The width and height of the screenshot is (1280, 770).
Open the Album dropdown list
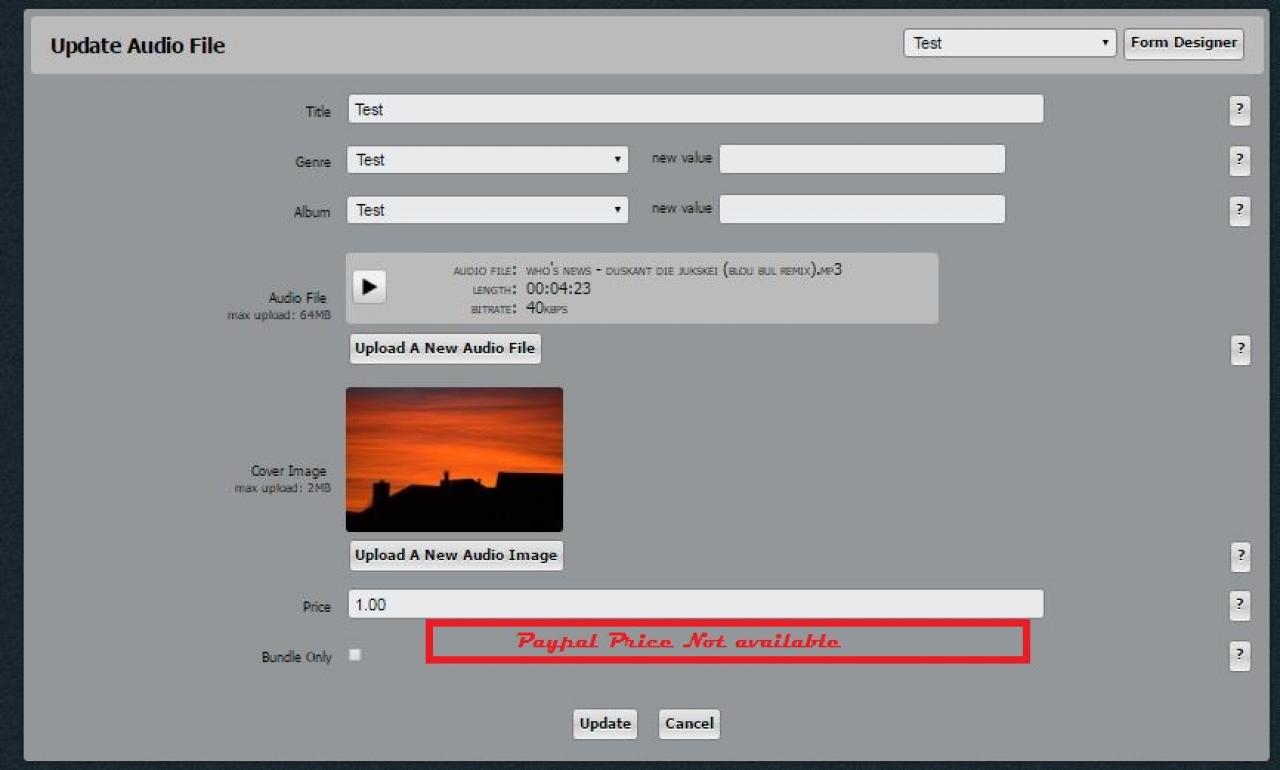click(x=488, y=210)
